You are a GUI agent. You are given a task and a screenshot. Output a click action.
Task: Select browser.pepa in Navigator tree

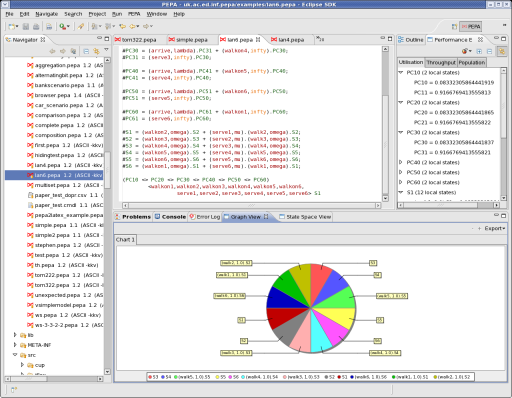click(x=65, y=95)
